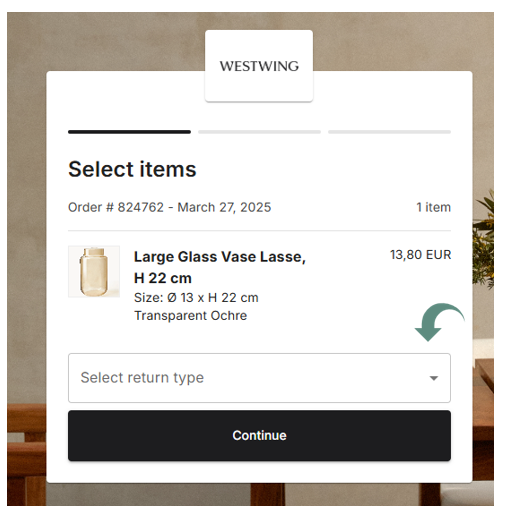Click the Select return type placeholder text

point(142,378)
